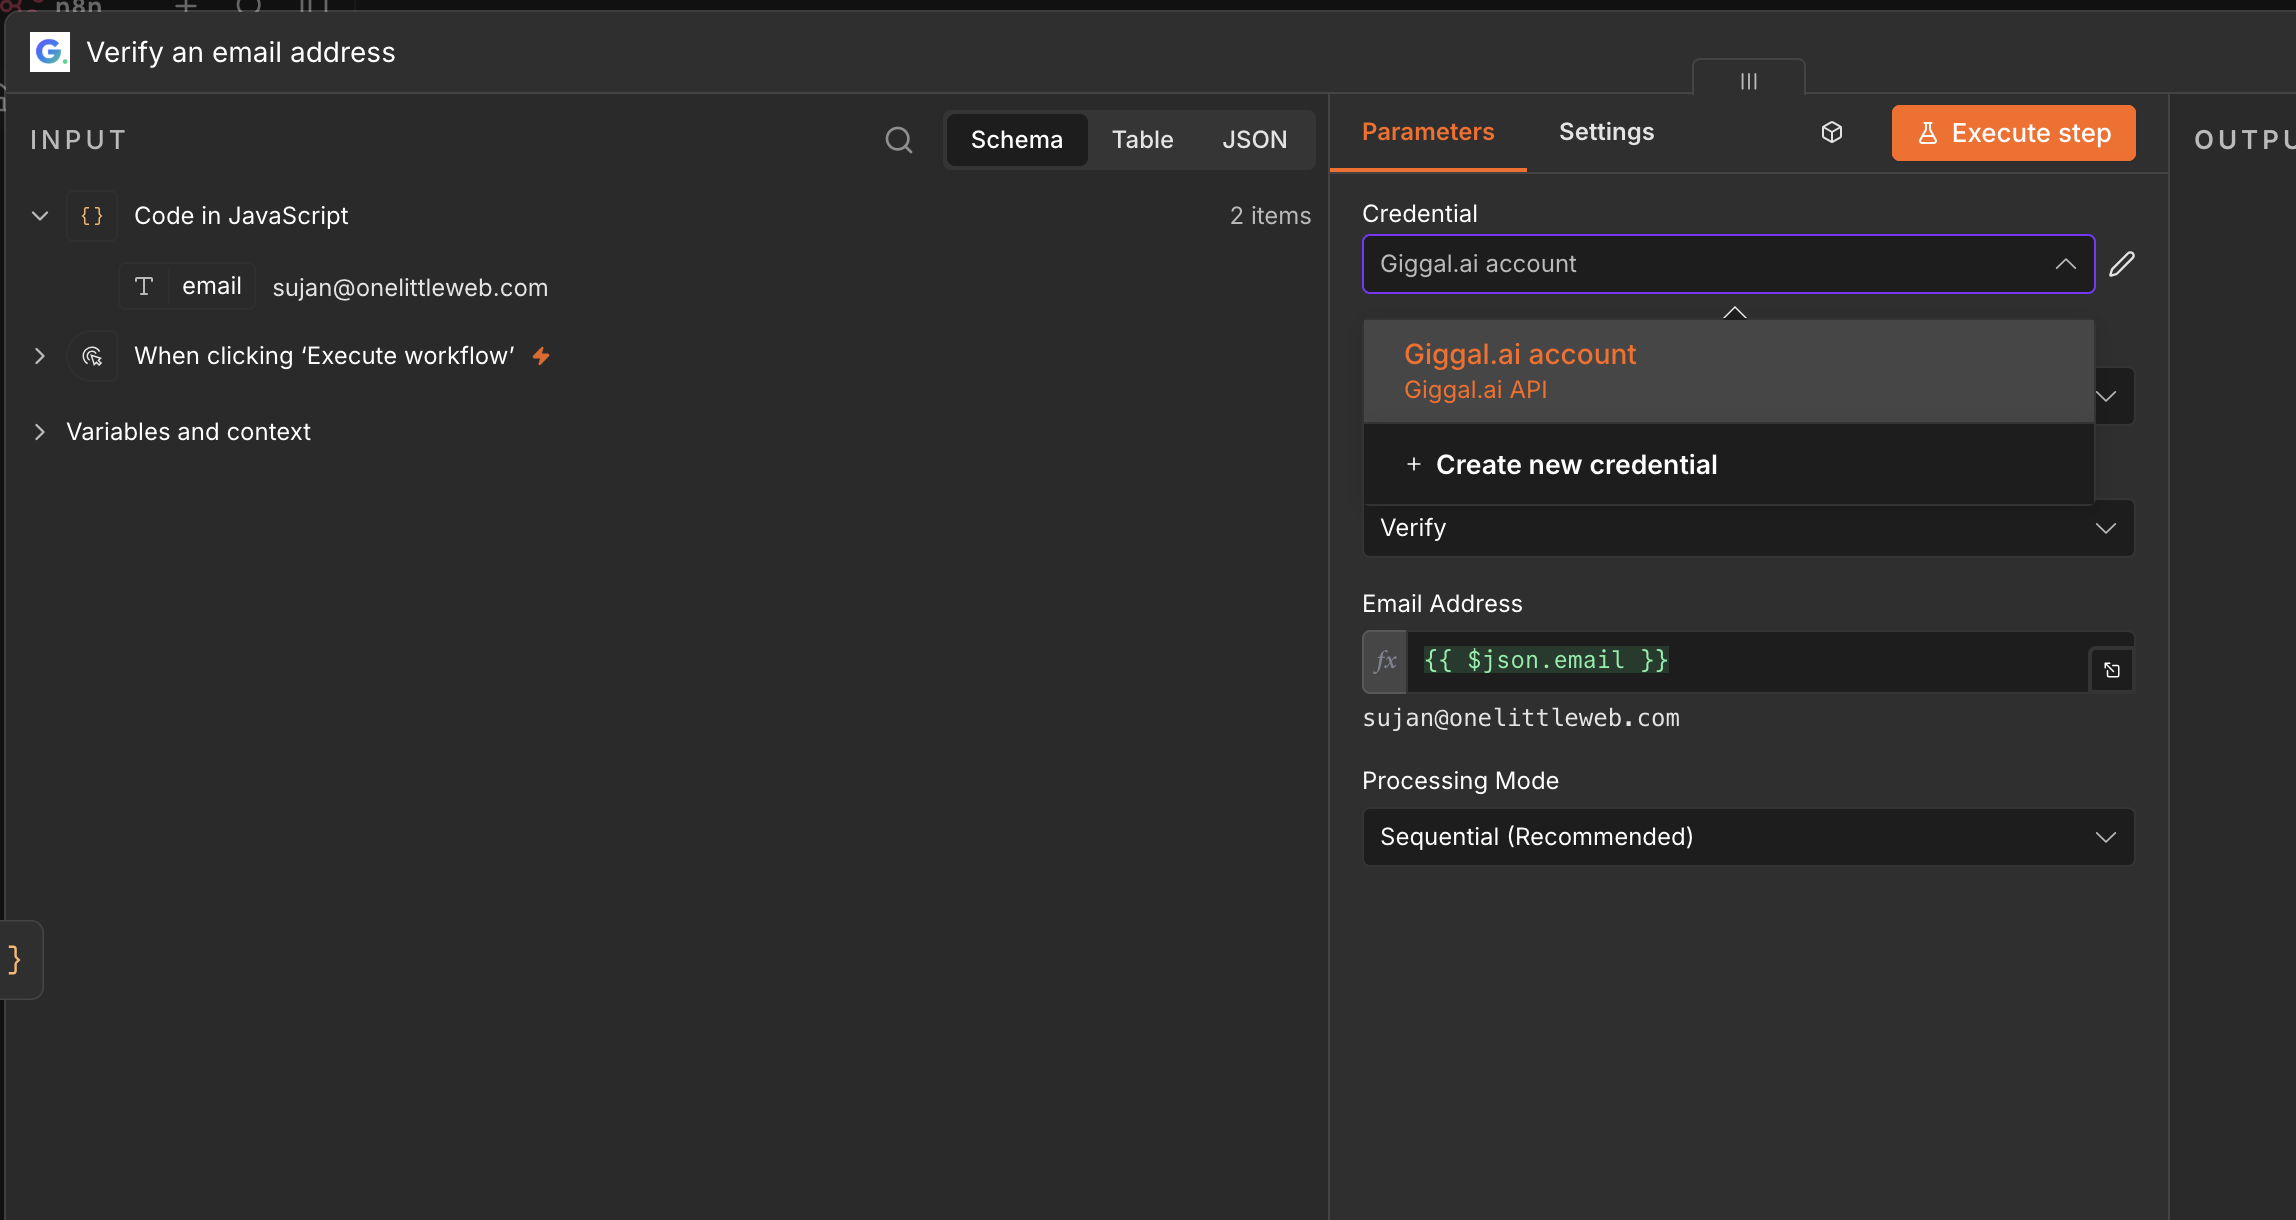Click the '2 items' count label
This screenshot has width=2296, height=1220.
coord(1270,216)
